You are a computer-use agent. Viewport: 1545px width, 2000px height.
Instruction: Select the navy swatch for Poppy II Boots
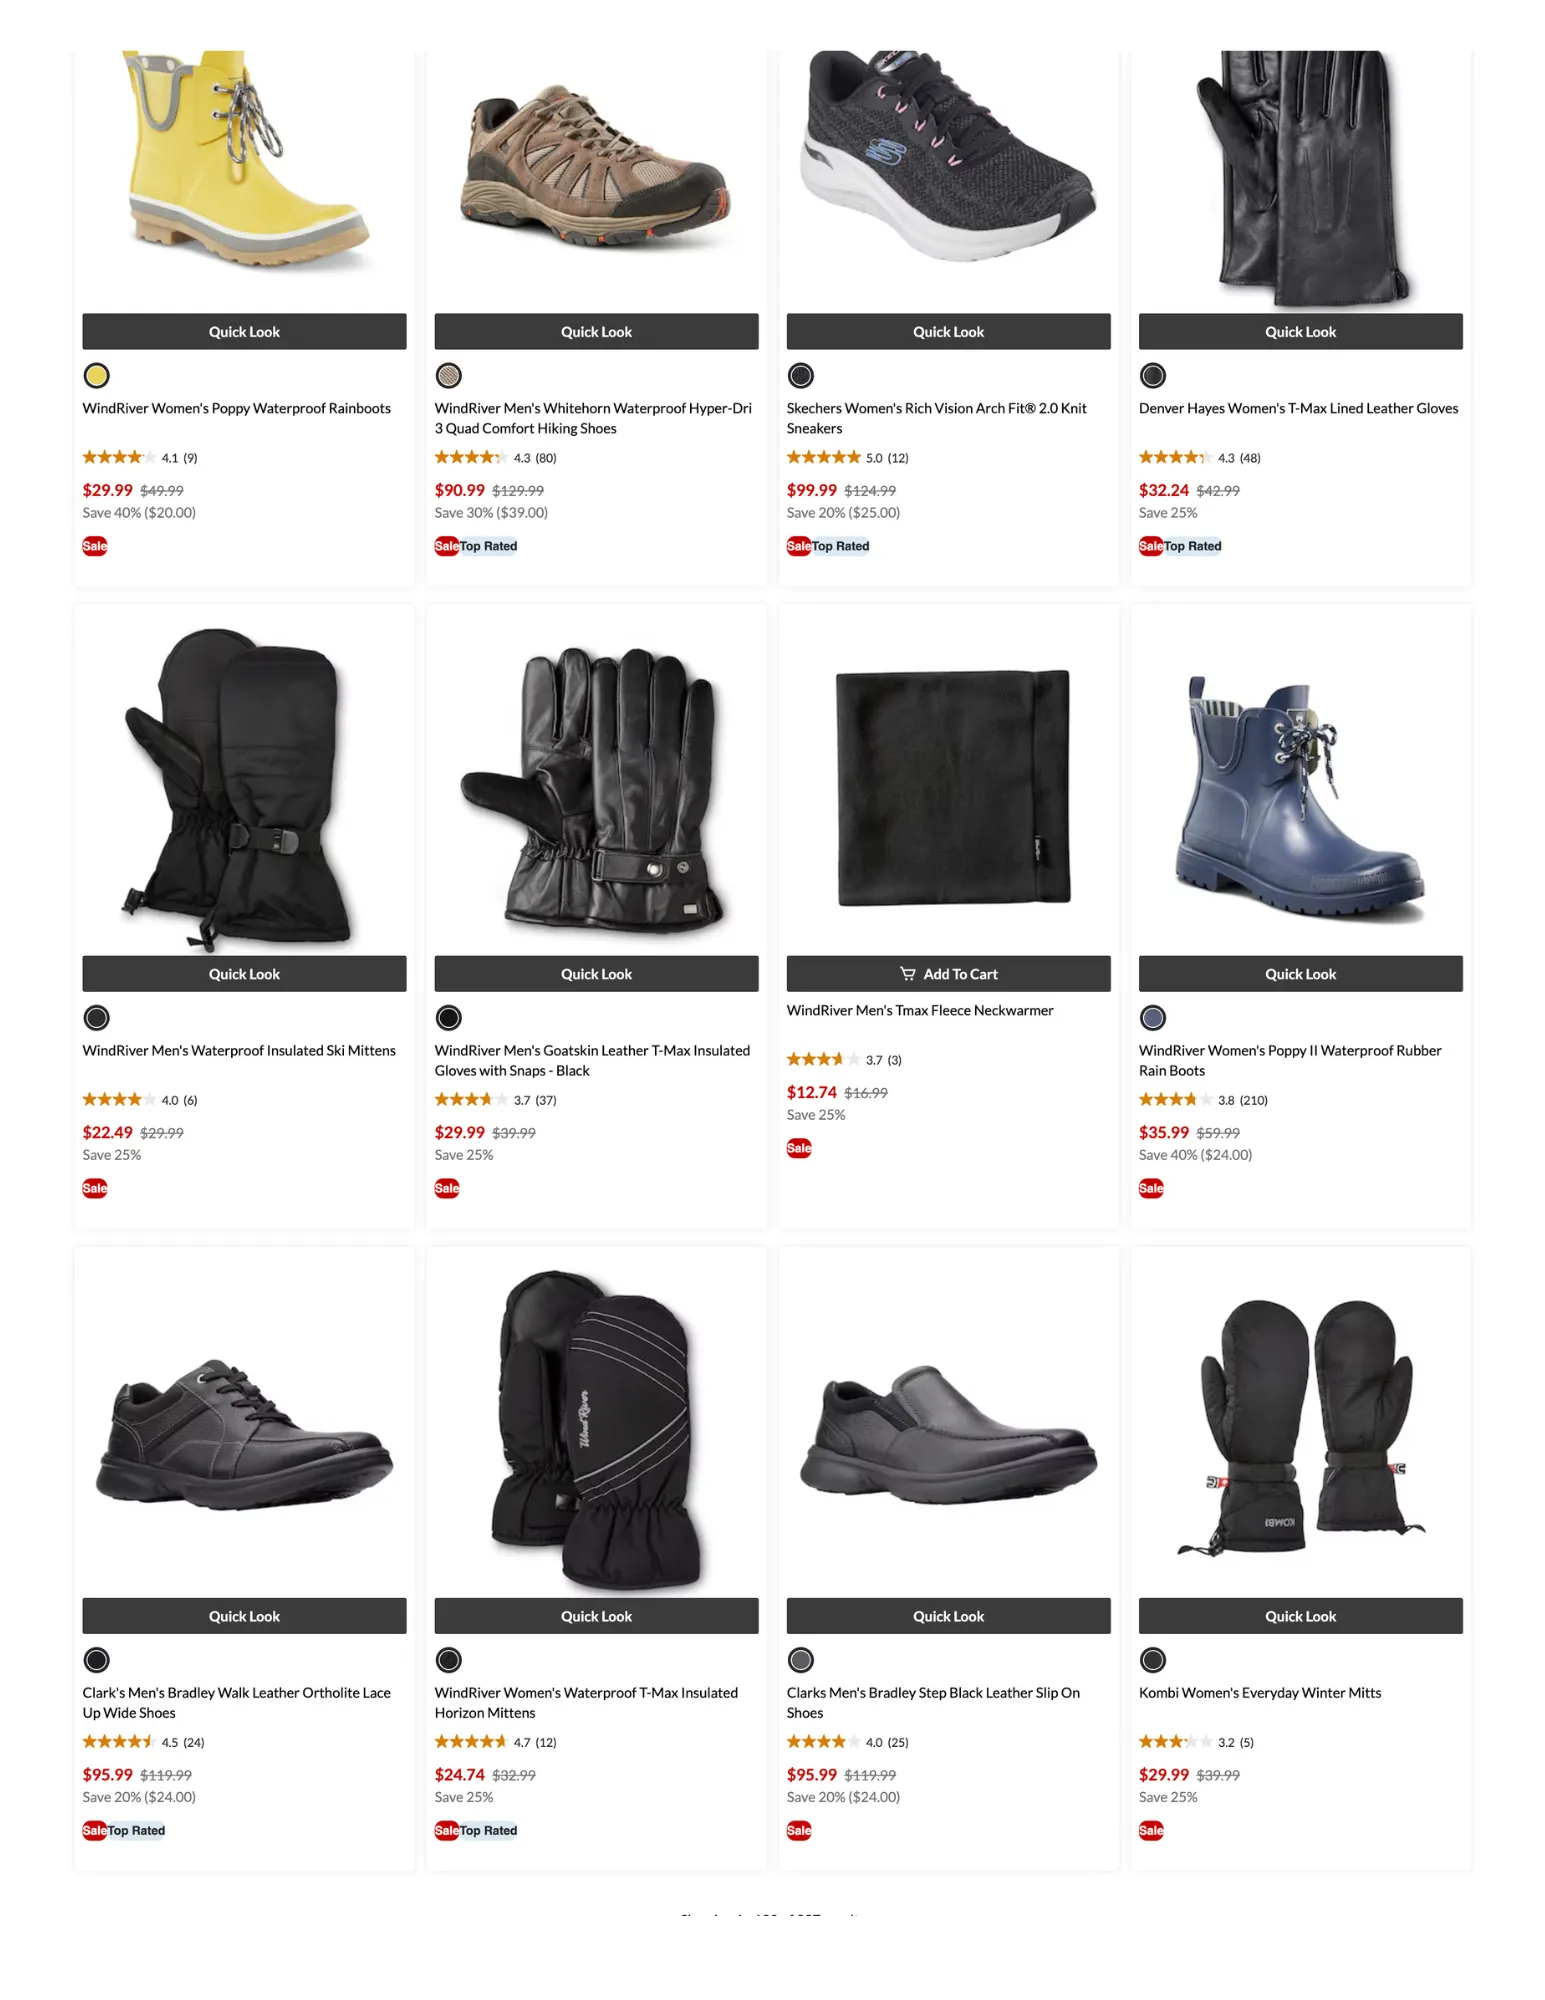pyautogui.click(x=1153, y=1018)
